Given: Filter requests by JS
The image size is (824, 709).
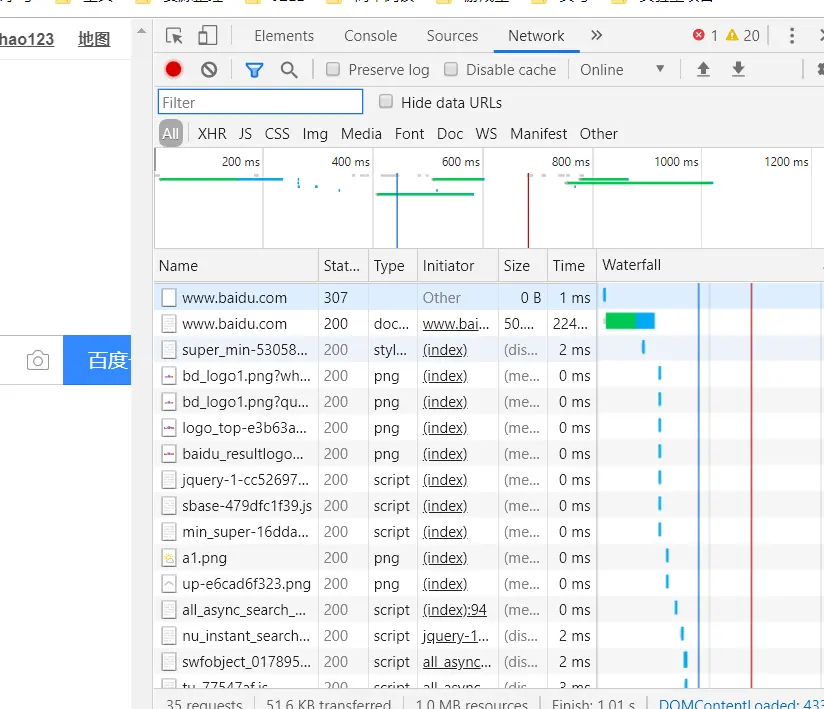Looking at the screenshot, I should pos(245,133).
